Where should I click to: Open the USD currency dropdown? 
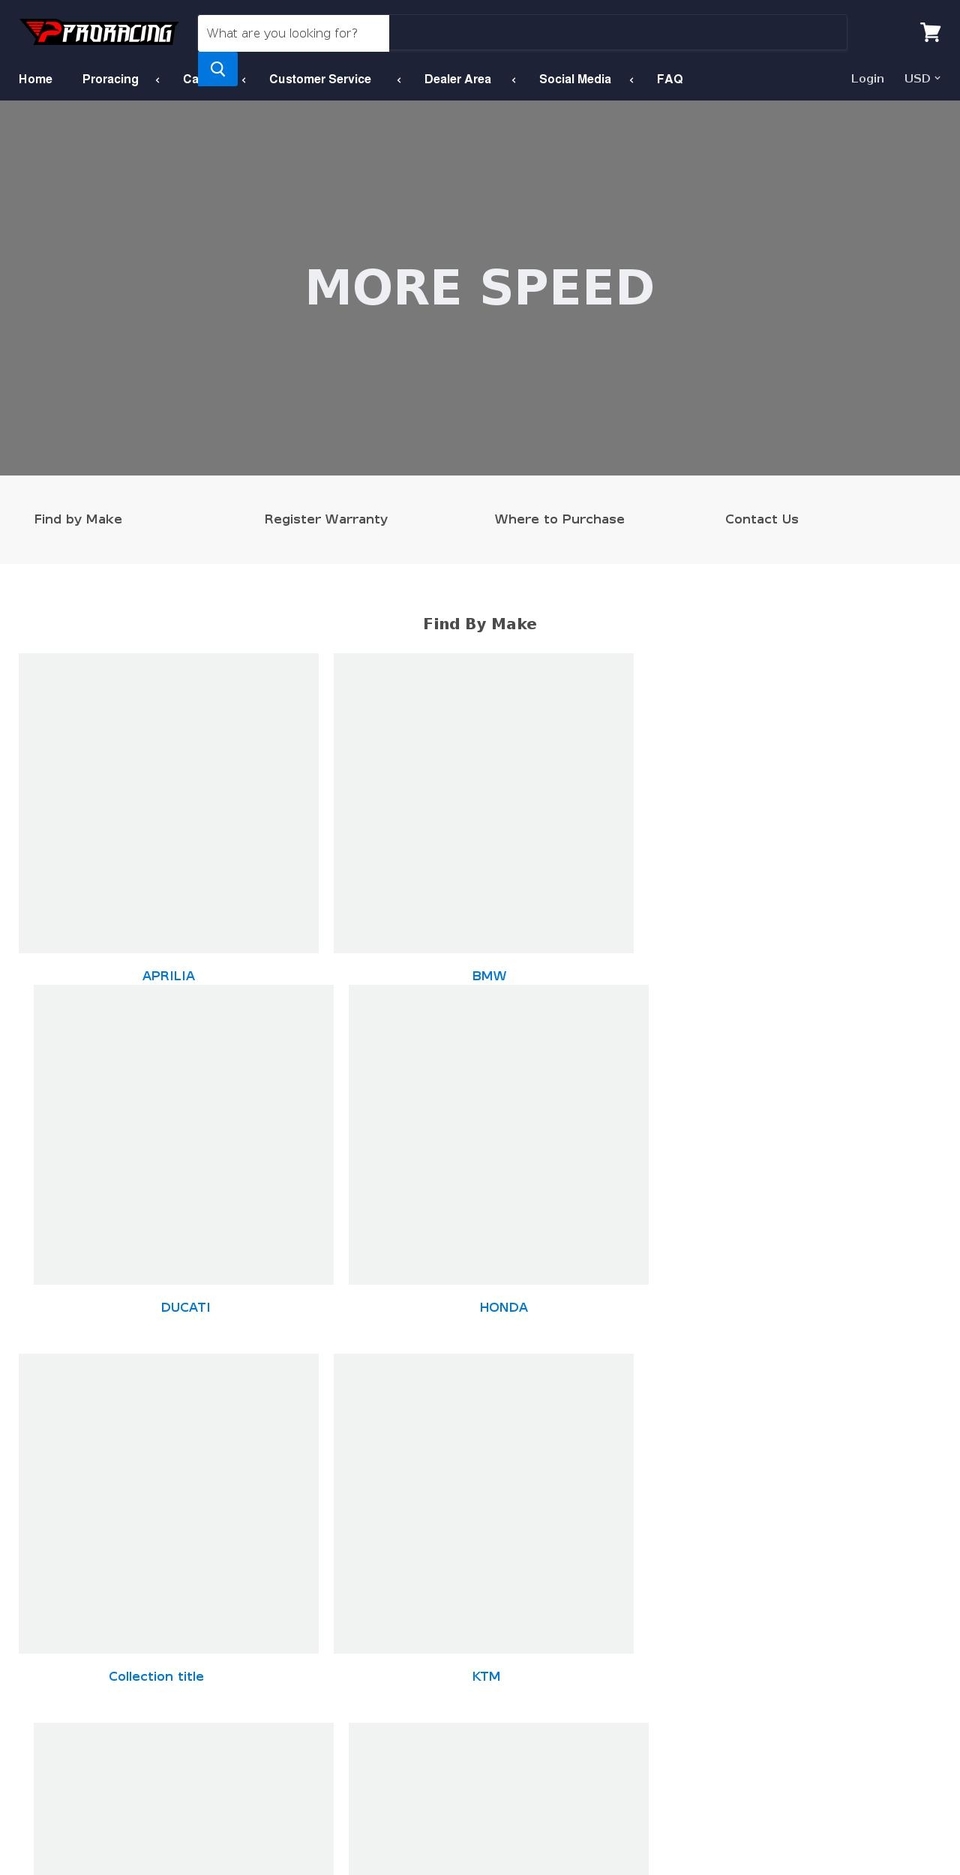pyautogui.click(x=922, y=78)
